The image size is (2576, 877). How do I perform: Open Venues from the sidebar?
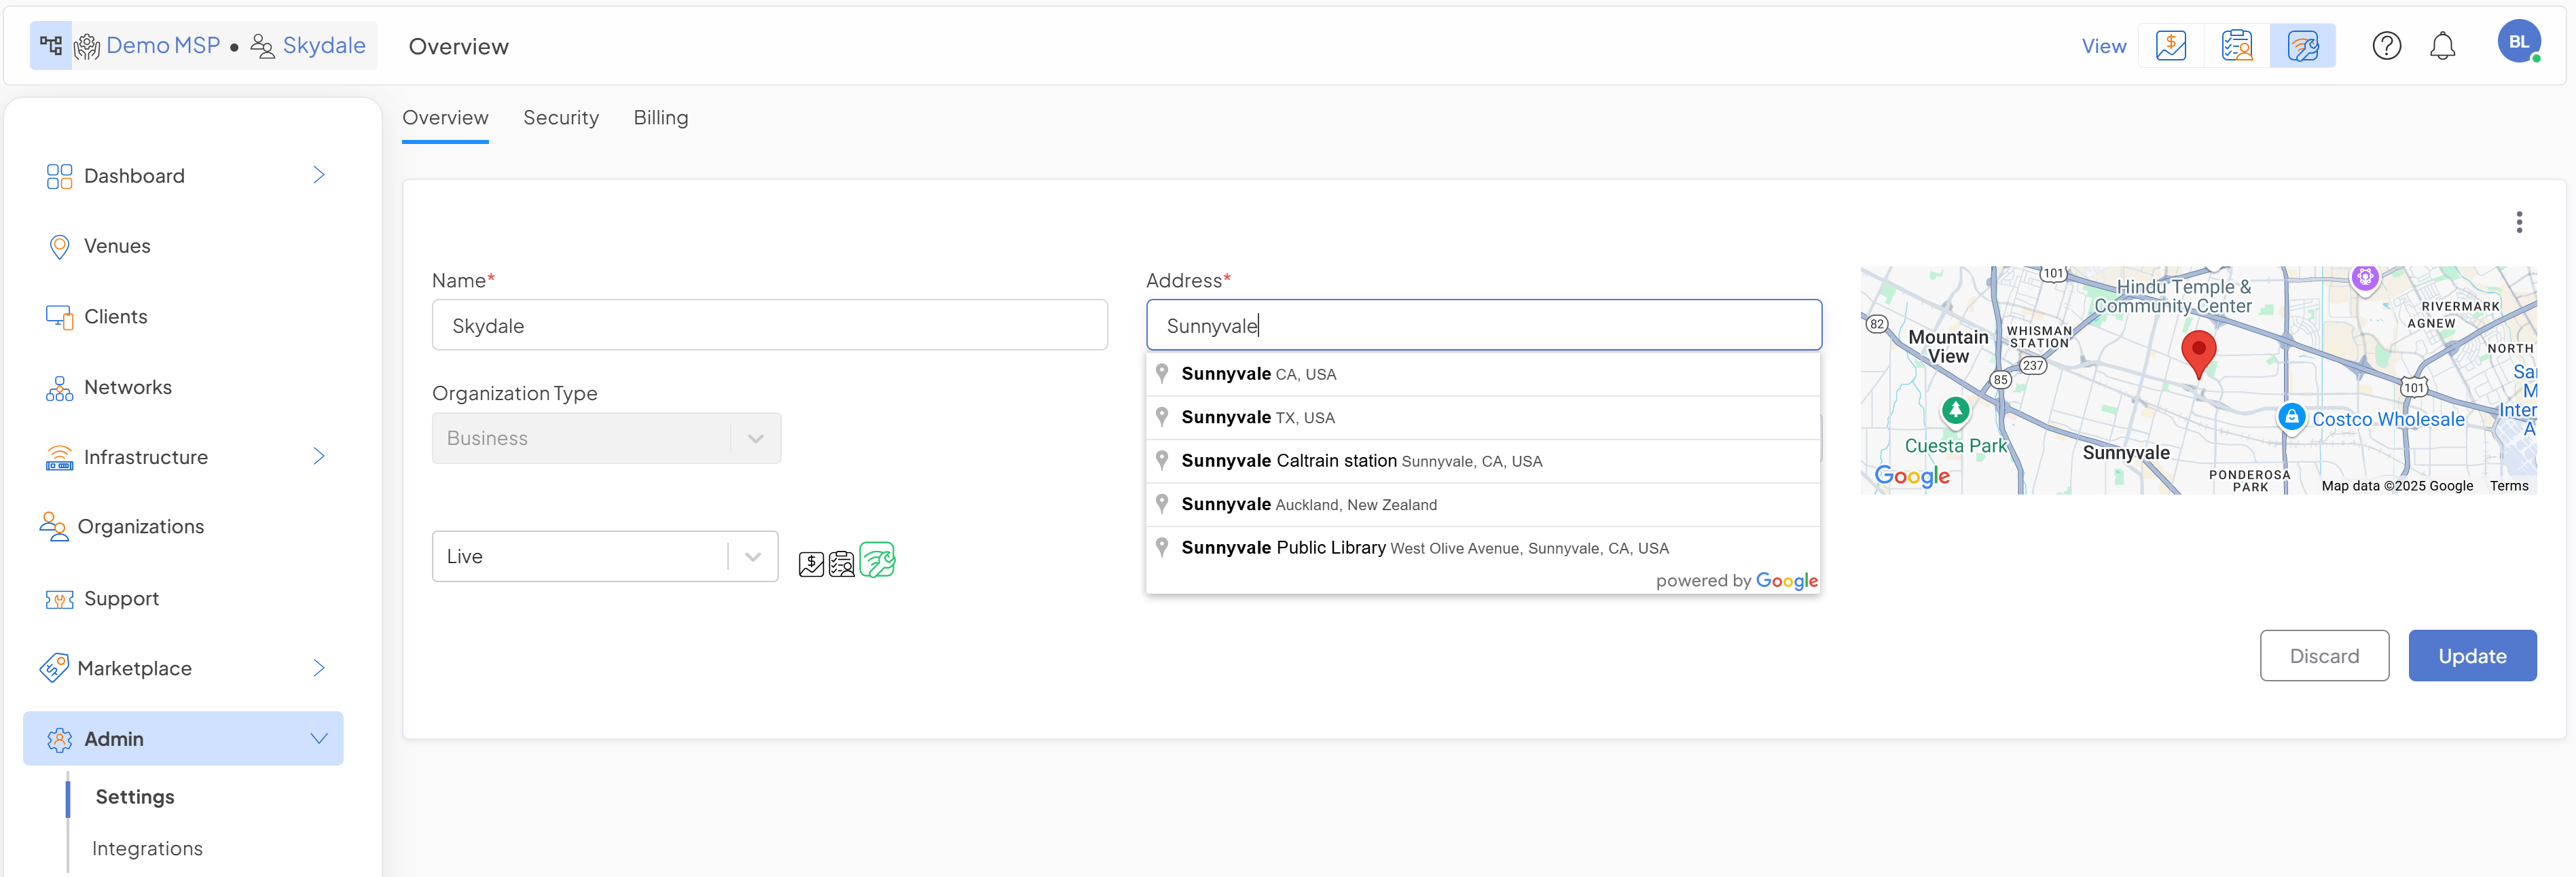117,246
